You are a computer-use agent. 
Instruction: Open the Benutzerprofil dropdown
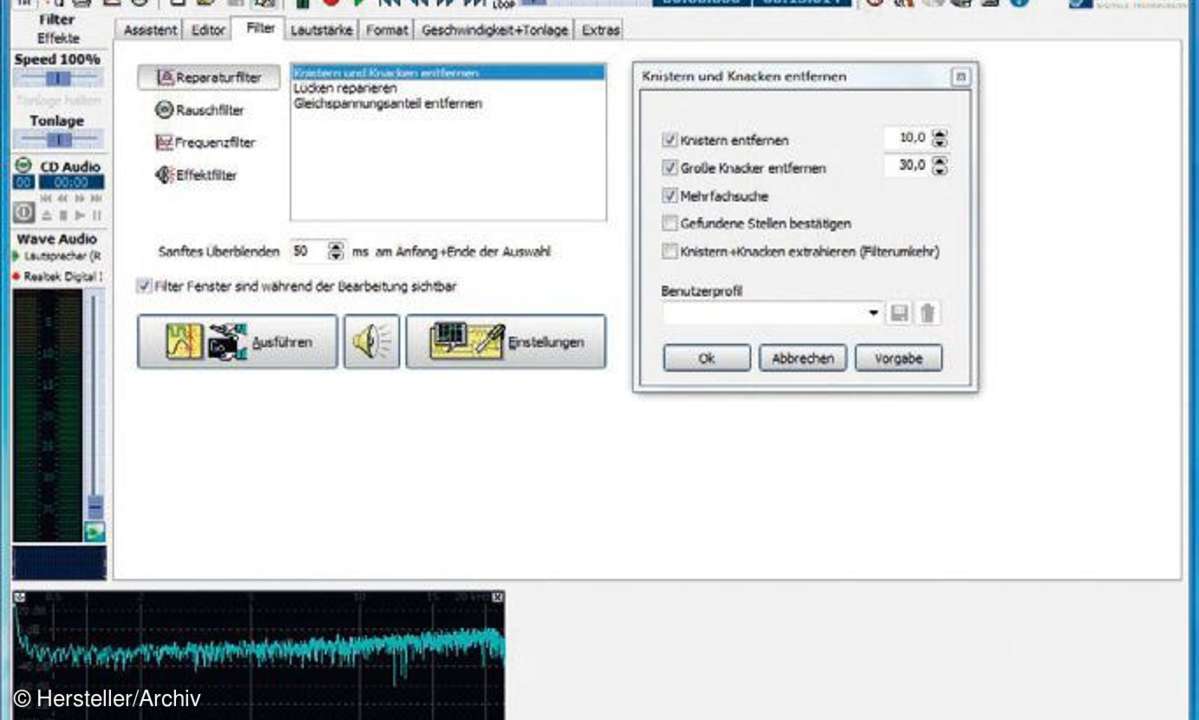(x=872, y=313)
